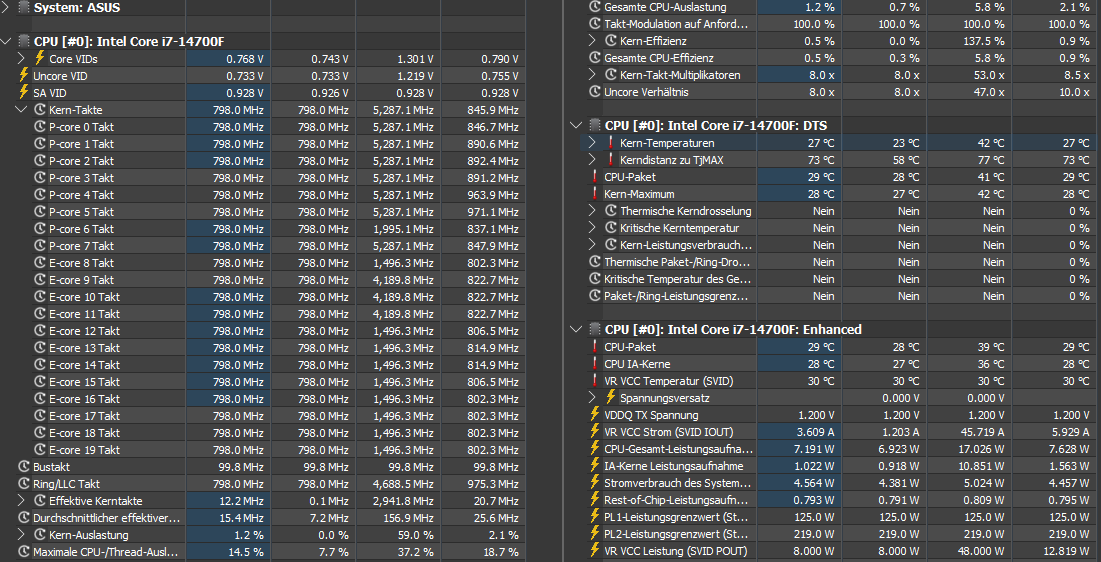Click the chip icon of CPU [#0]: Intel Core i7-14700F header
Viewport: 1101px width, 562px height.
(24, 41)
